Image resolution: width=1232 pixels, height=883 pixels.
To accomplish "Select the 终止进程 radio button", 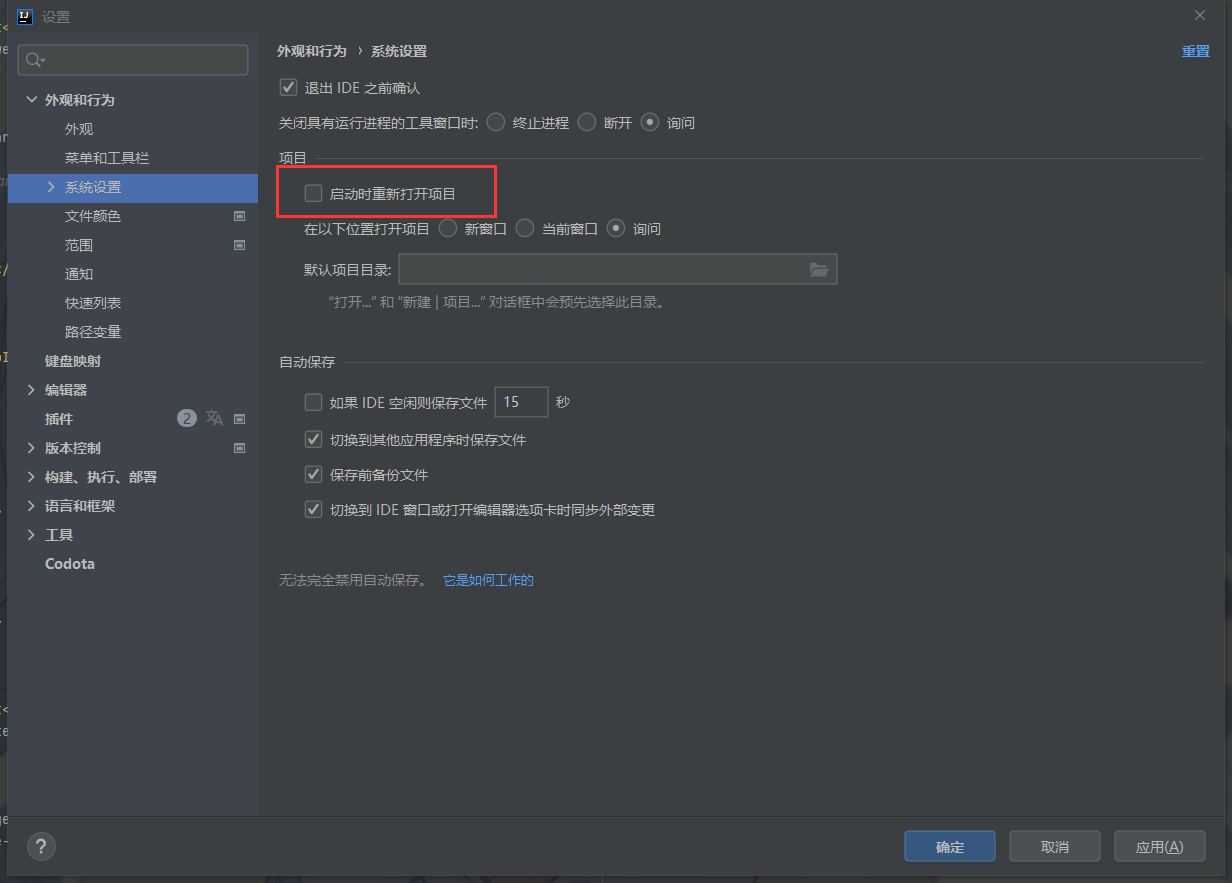I will (495, 123).
